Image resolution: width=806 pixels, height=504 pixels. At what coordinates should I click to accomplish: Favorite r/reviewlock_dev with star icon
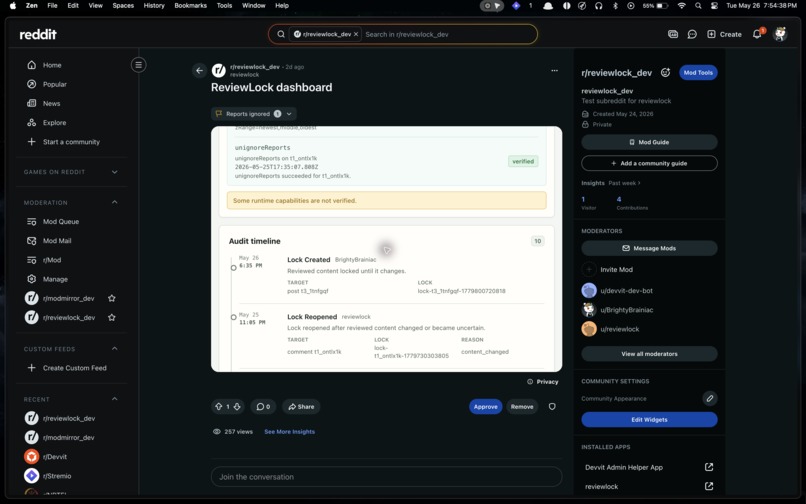click(x=112, y=318)
